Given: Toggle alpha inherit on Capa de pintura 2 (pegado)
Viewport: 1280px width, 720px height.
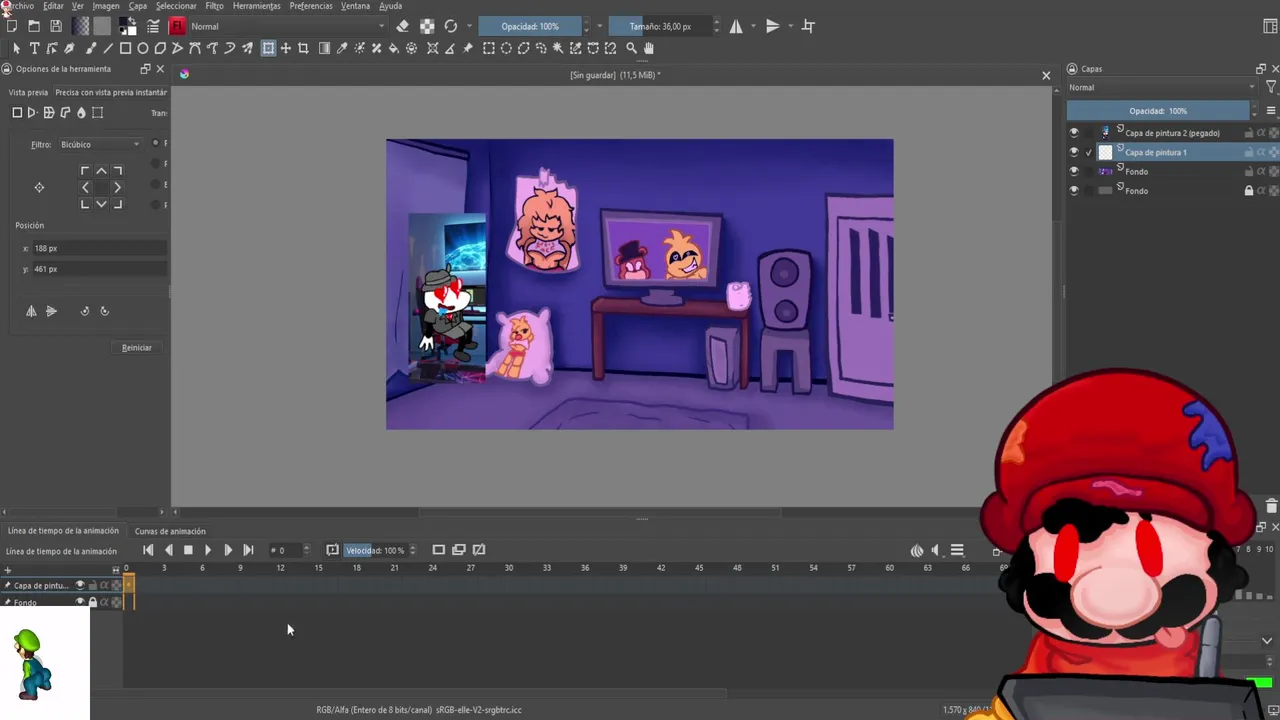Looking at the screenshot, I should (1261, 133).
